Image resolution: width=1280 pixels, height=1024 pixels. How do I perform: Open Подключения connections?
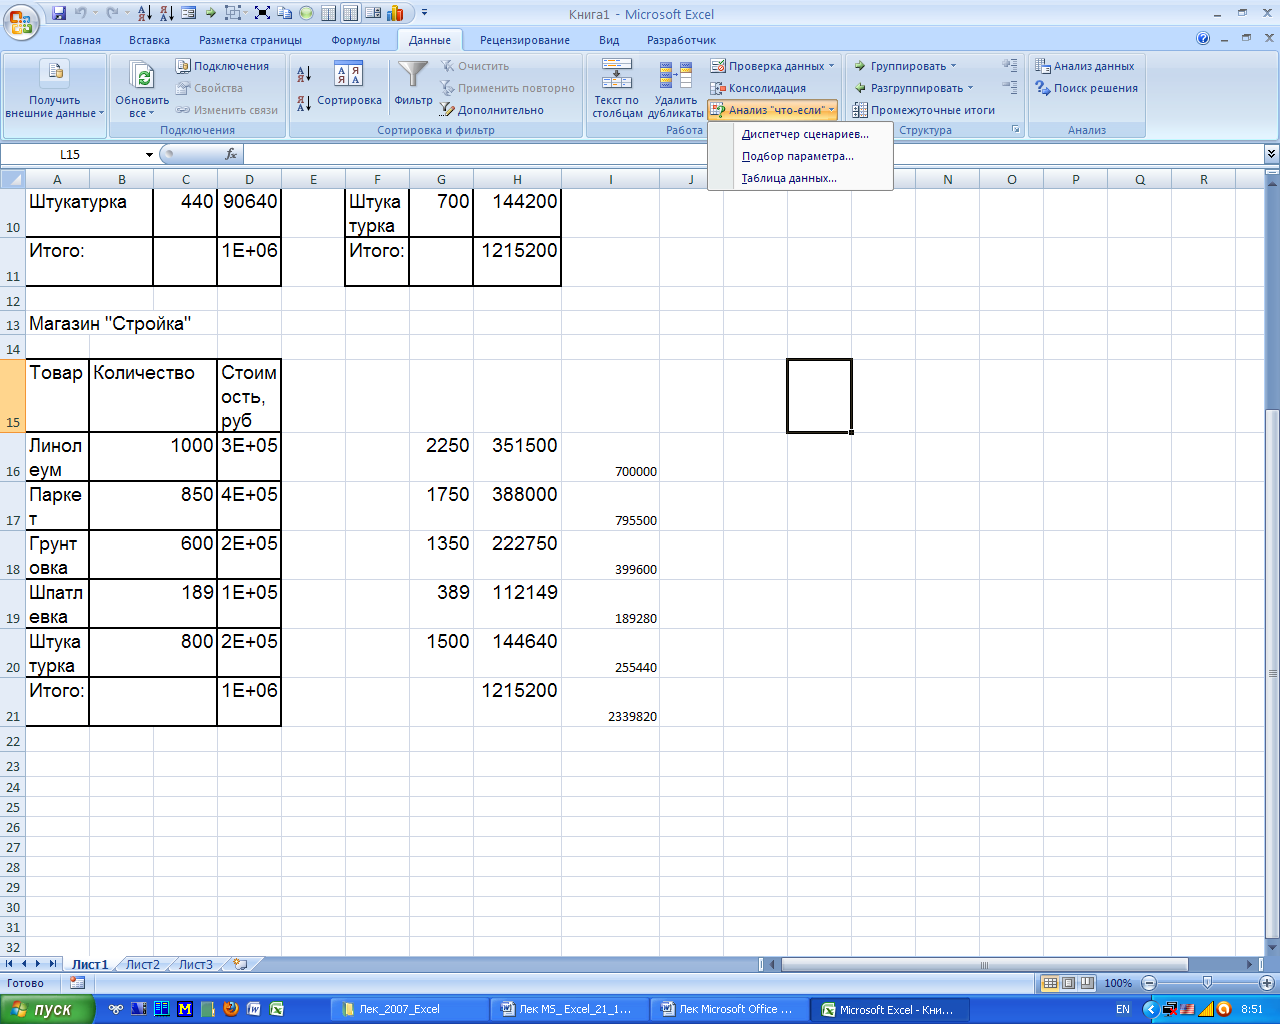point(223,66)
